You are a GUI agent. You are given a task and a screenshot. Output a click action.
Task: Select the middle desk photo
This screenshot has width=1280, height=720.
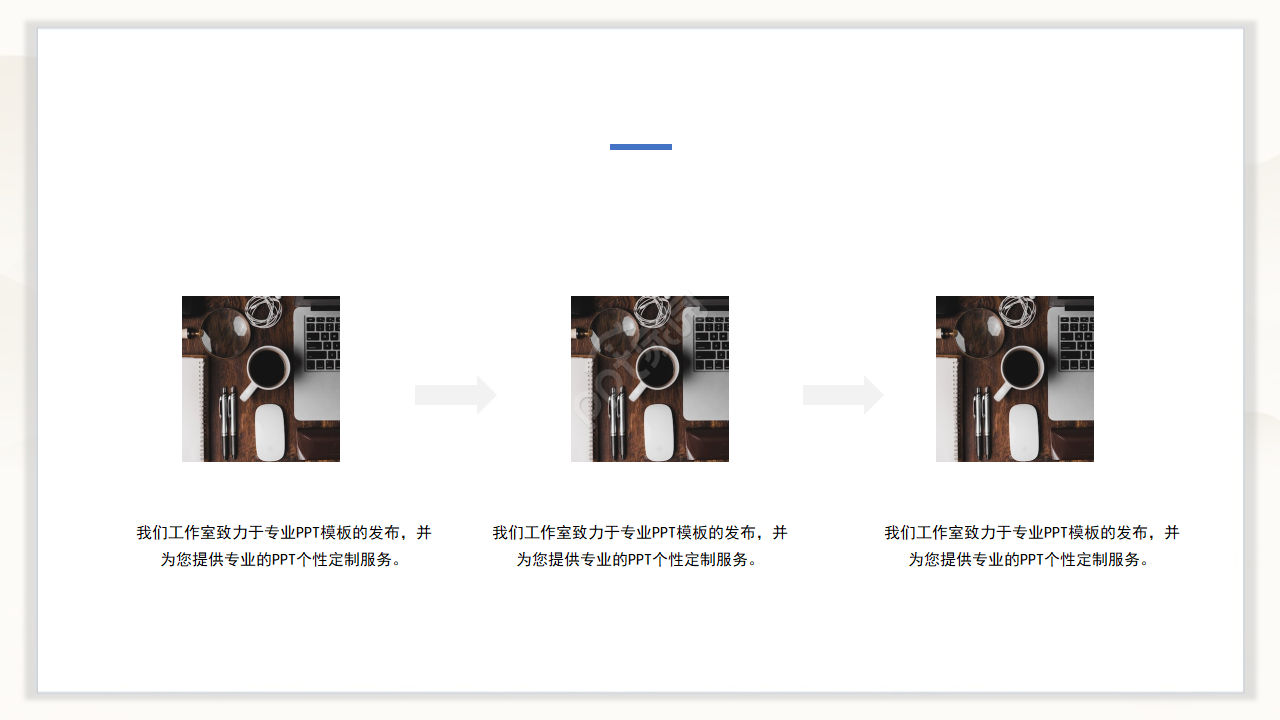pyautogui.click(x=649, y=378)
